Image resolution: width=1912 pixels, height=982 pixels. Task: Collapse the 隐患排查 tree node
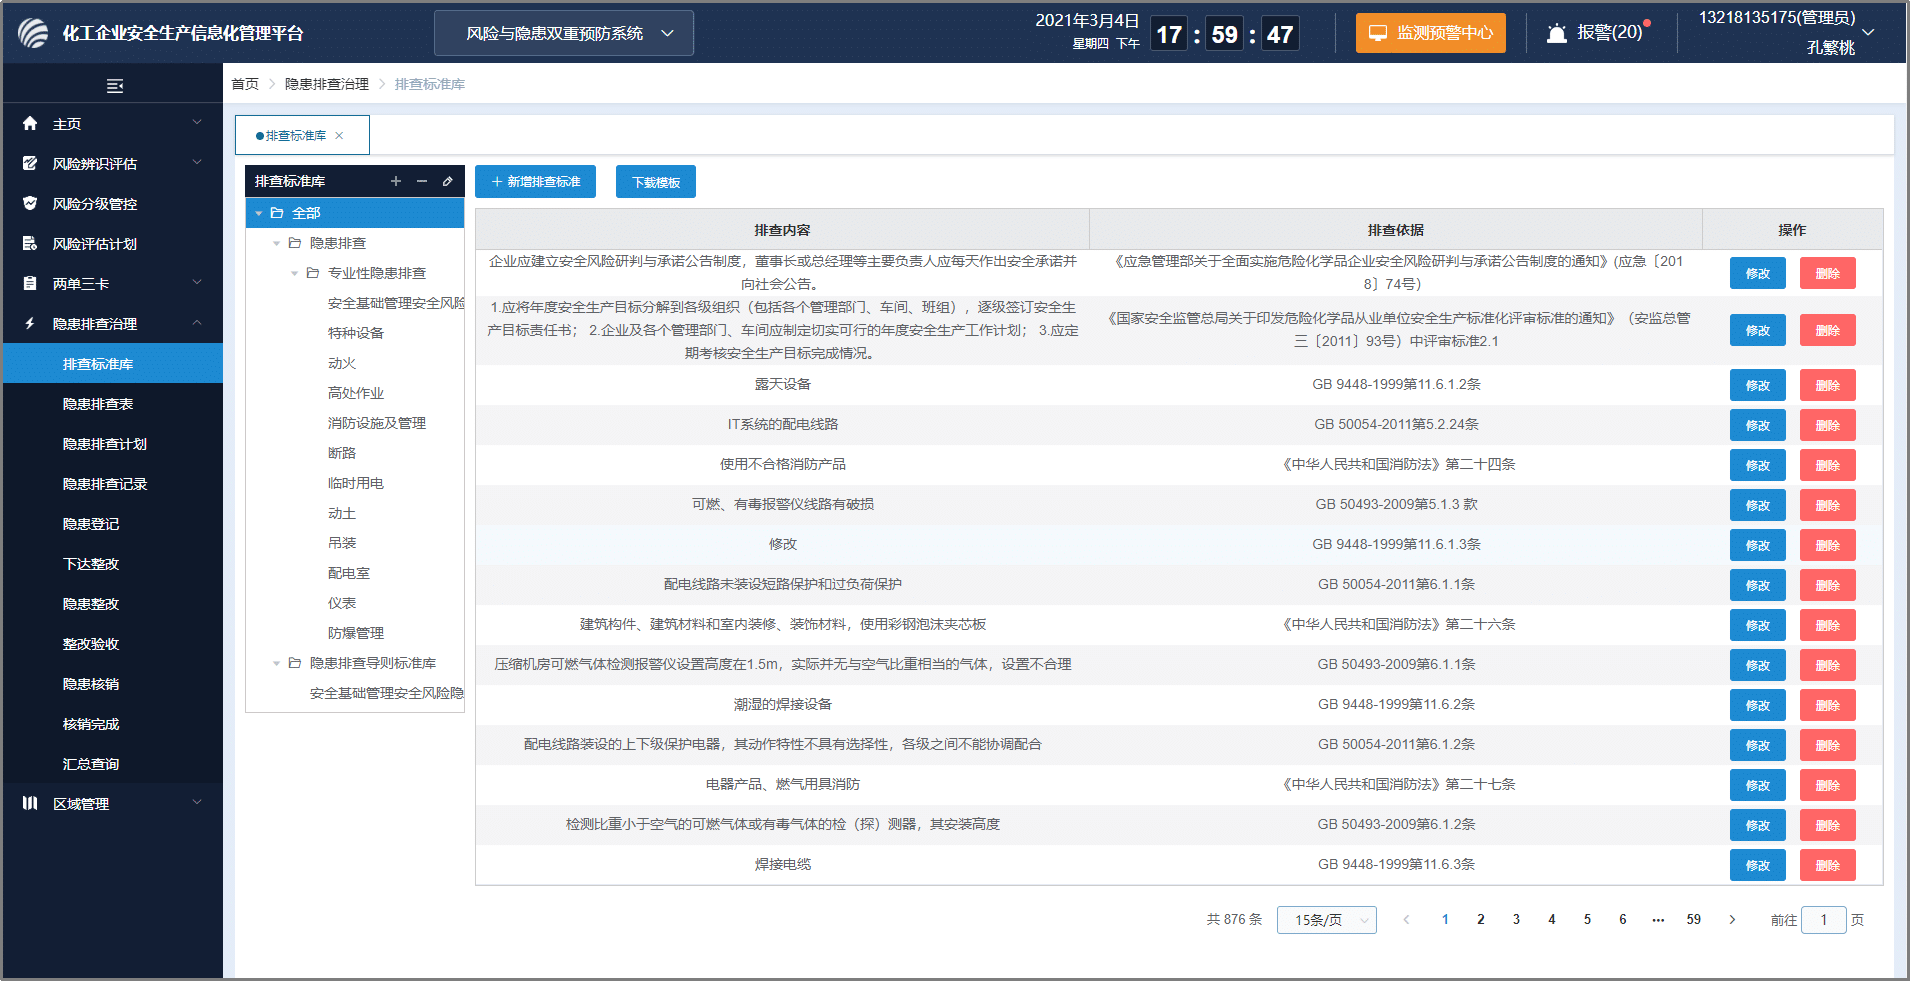tap(277, 244)
